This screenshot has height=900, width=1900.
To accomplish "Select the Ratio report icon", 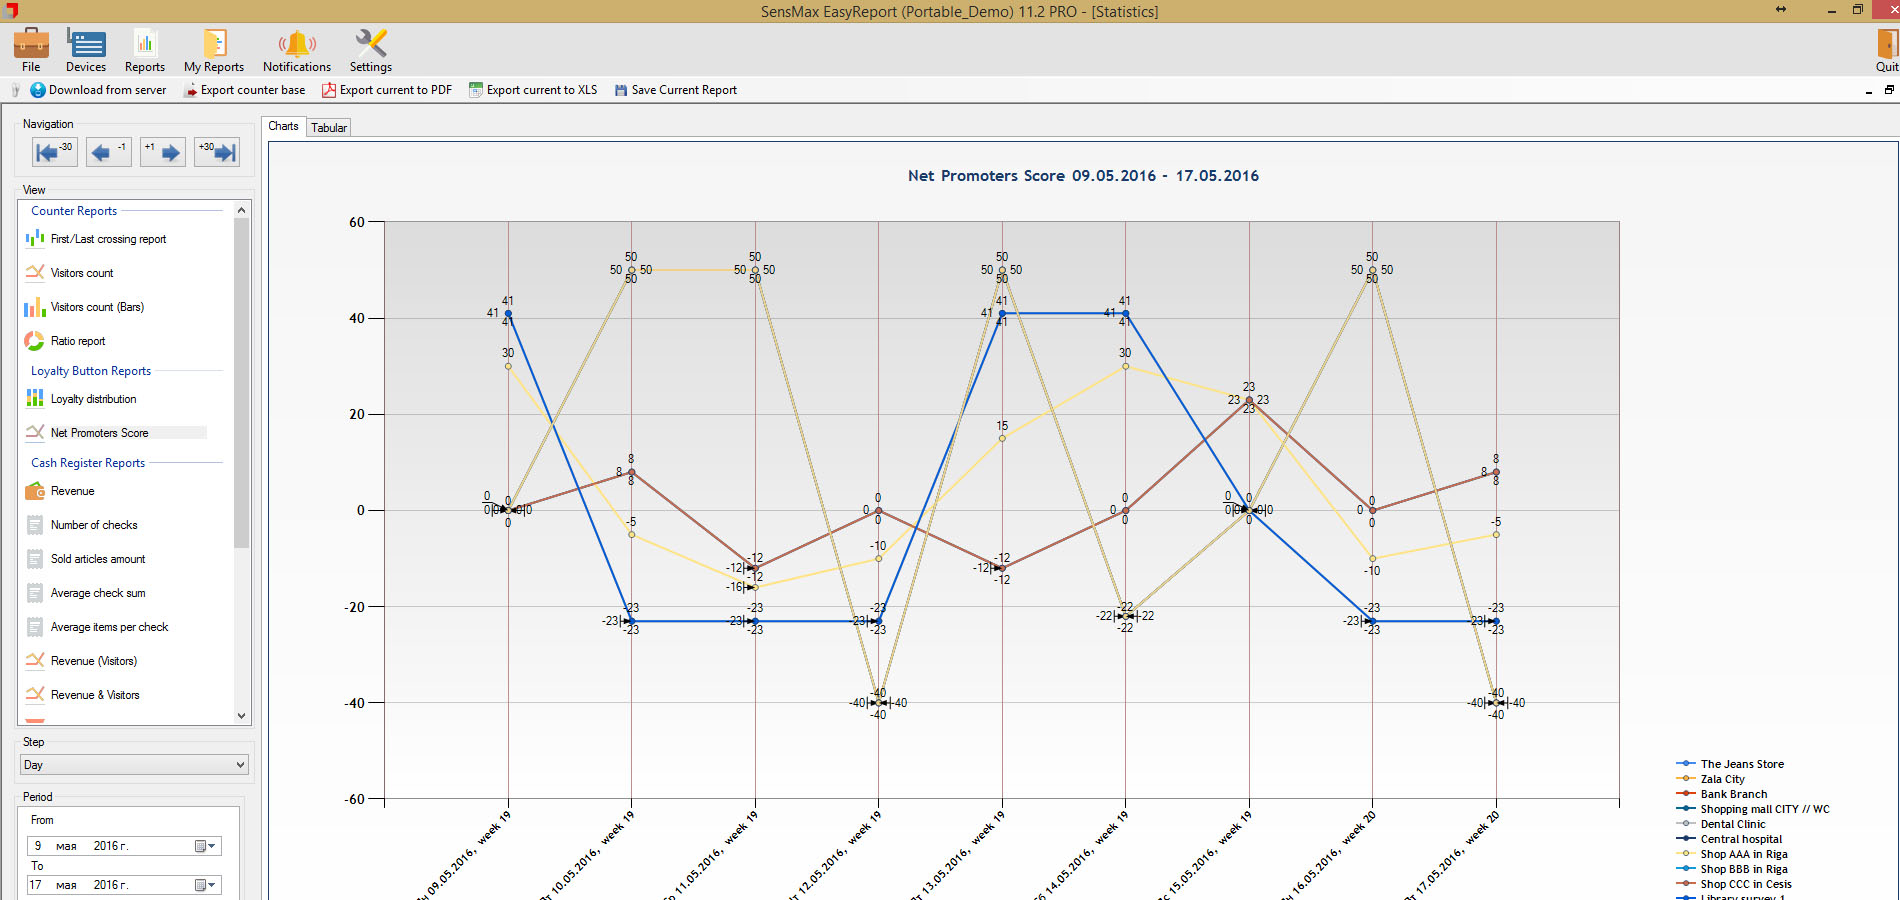I will tap(35, 341).
